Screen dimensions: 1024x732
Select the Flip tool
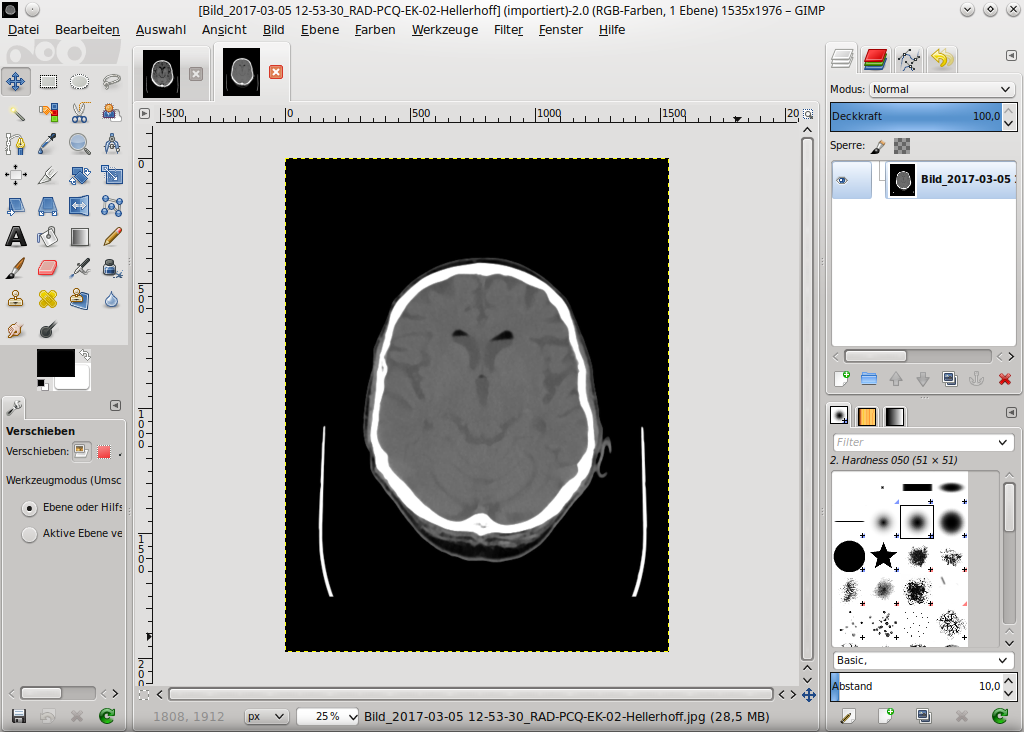(80, 206)
